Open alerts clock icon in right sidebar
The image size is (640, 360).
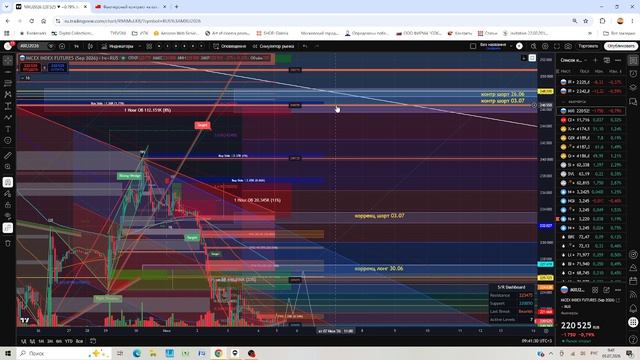click(x=633, y=74)
